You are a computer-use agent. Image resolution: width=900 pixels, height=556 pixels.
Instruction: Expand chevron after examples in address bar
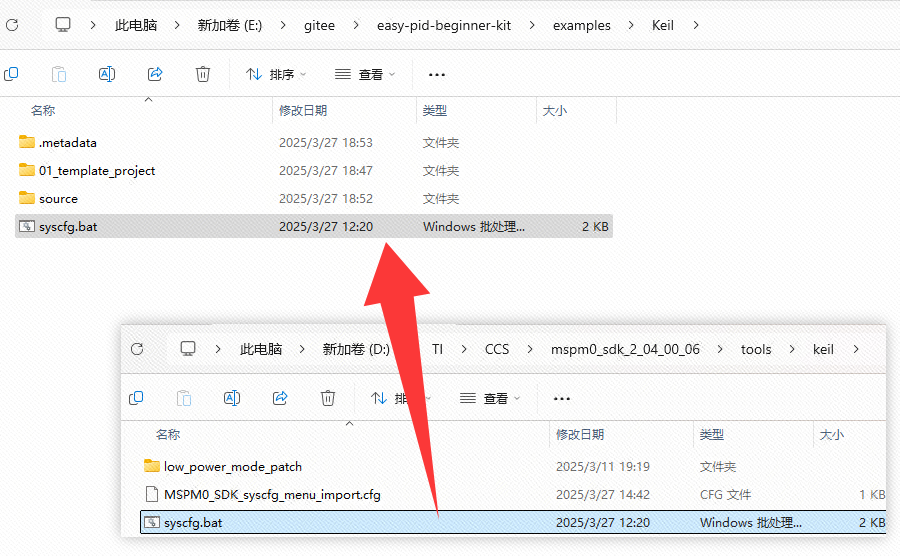[x=631, y=25]
